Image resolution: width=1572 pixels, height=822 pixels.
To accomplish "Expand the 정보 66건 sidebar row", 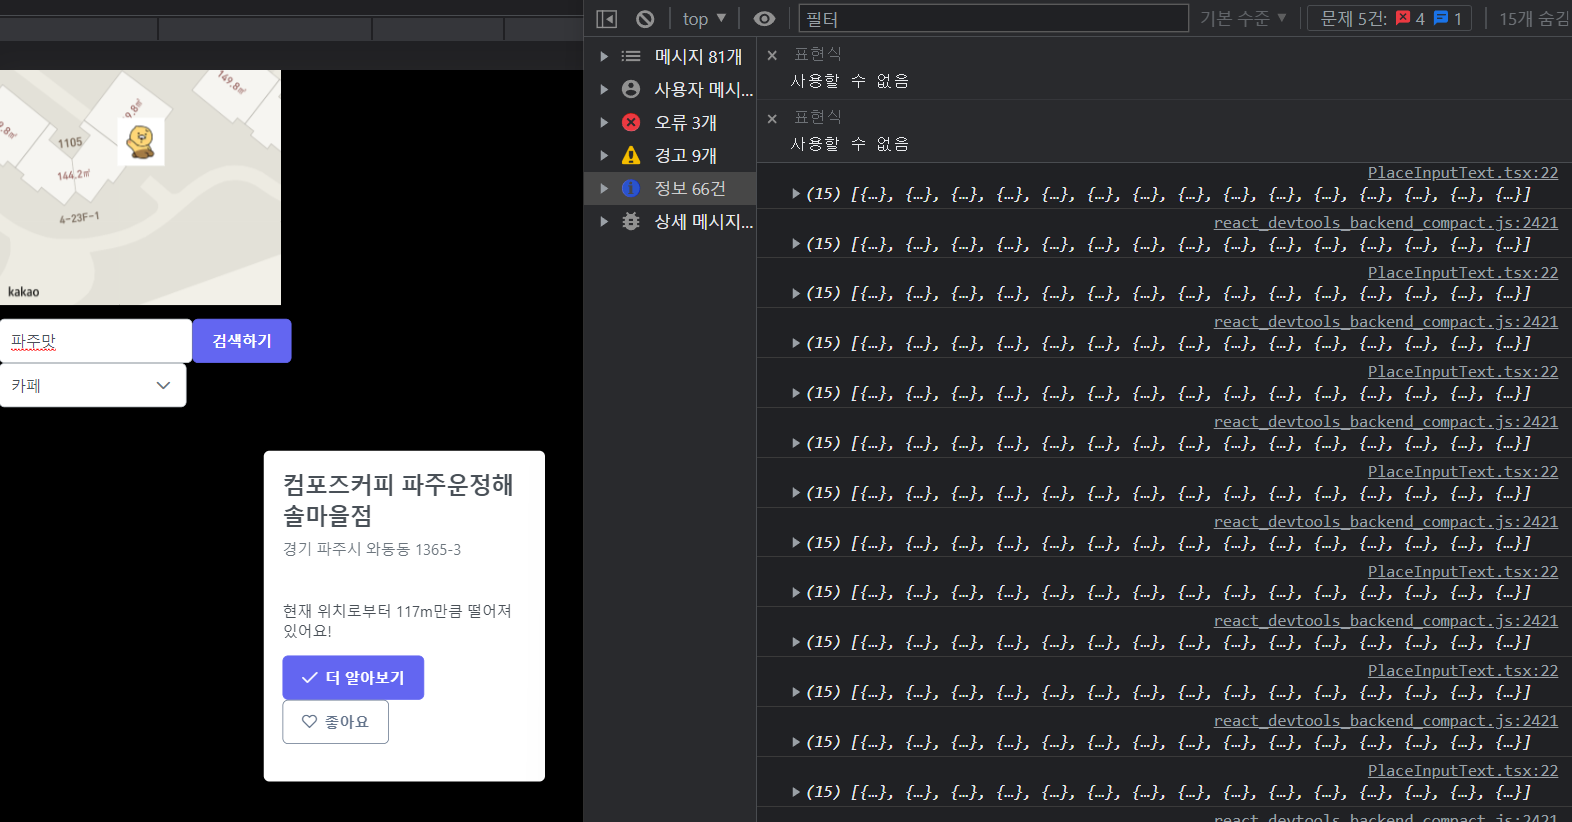I will pos(604,189).
